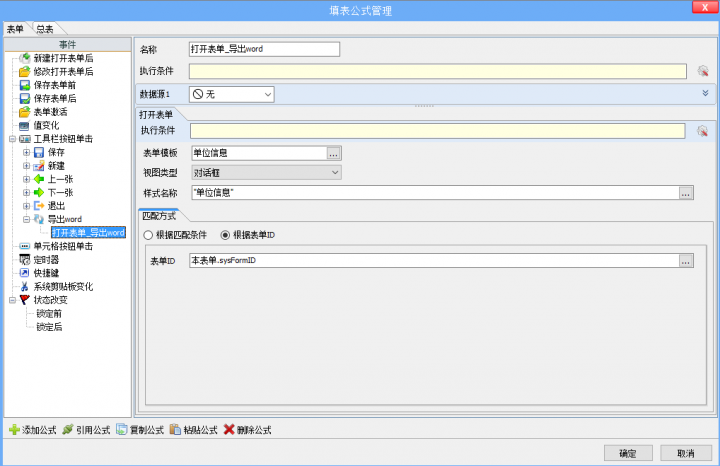Browse 表单模板 with ellipsis button
The height and width of the screenshot is (466, 720).
[x=333, y=153]
